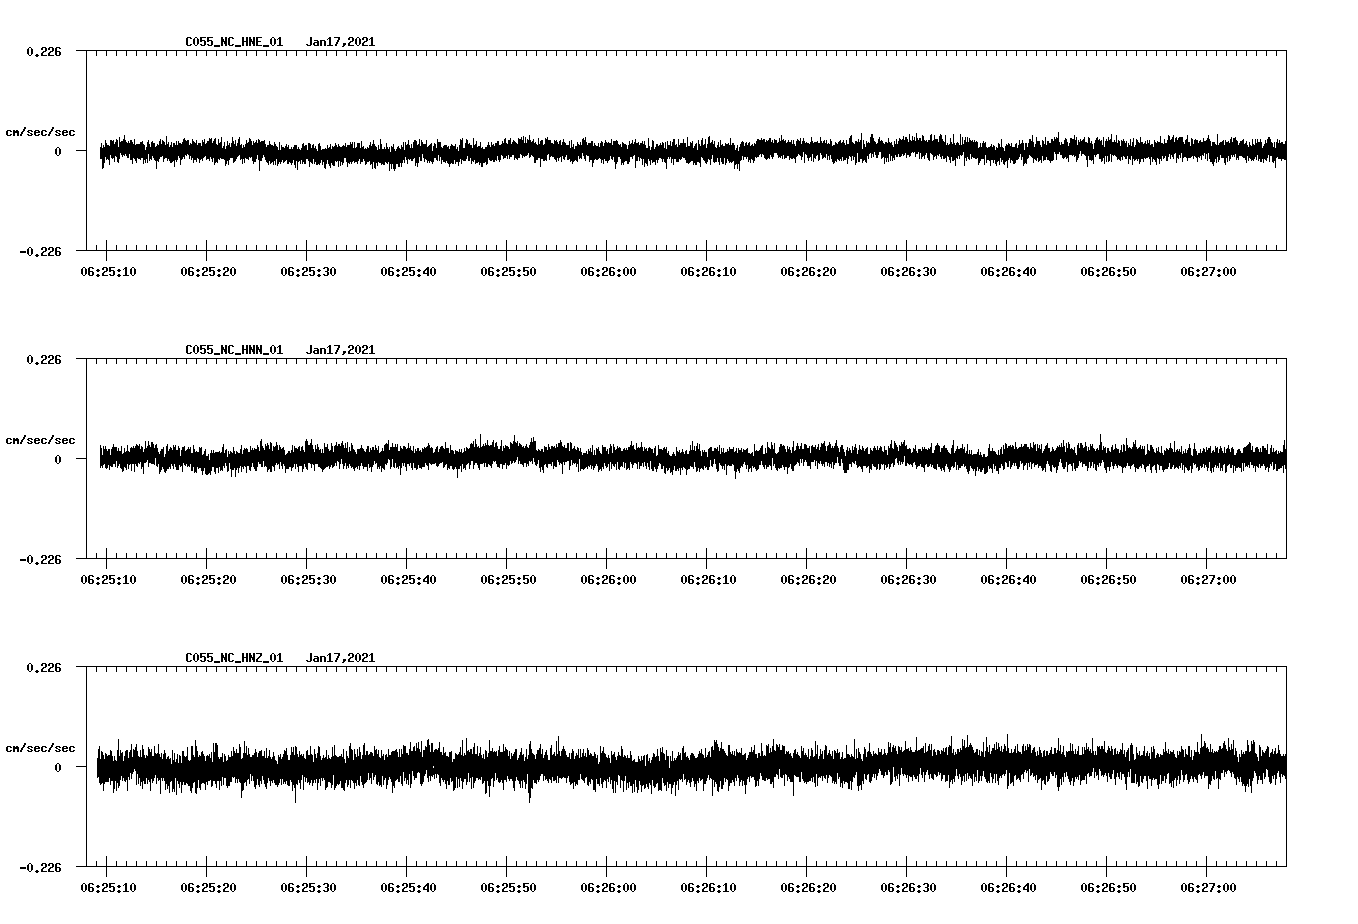Select the cm/sec/sec unit label on the bottom plot
This screenshot has height=924, width=1358.
[x=40, y=746]
